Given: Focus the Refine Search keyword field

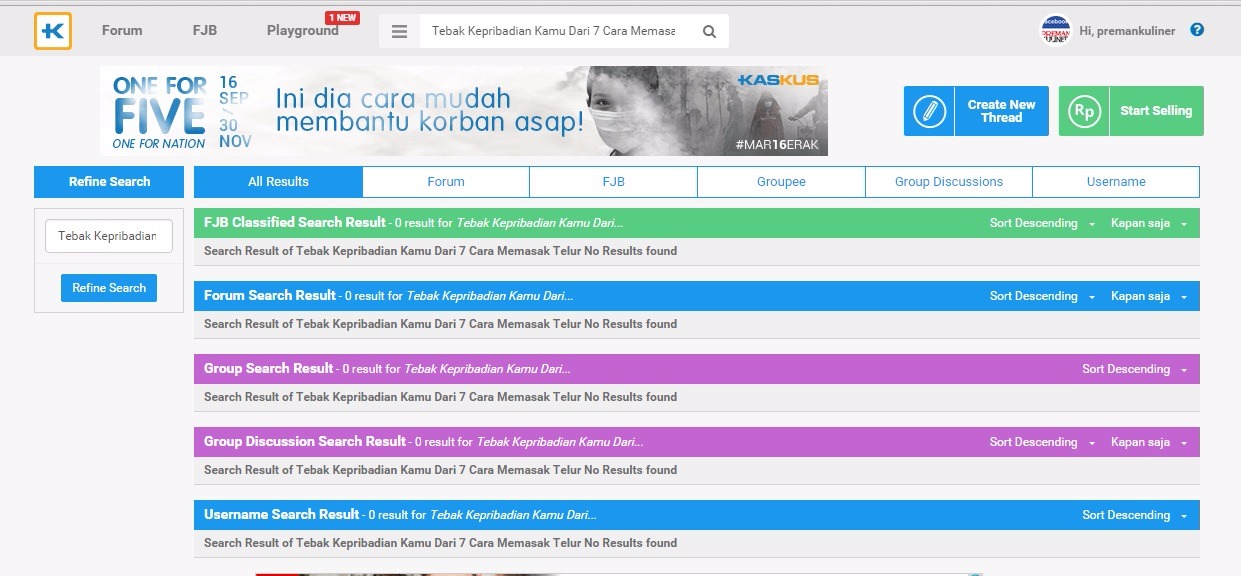Looking at the screenshot, I should pyautogui.click(x=109, y=237).
